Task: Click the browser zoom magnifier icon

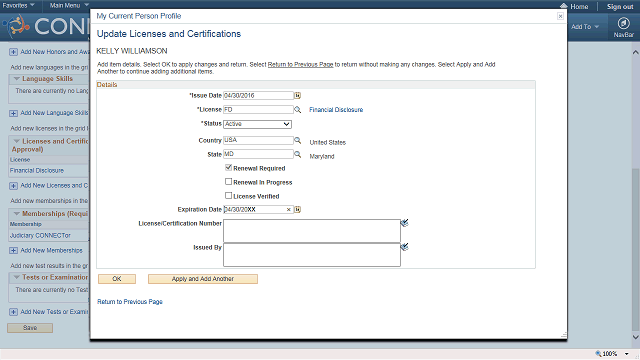Action: click(x=598, y=353)
